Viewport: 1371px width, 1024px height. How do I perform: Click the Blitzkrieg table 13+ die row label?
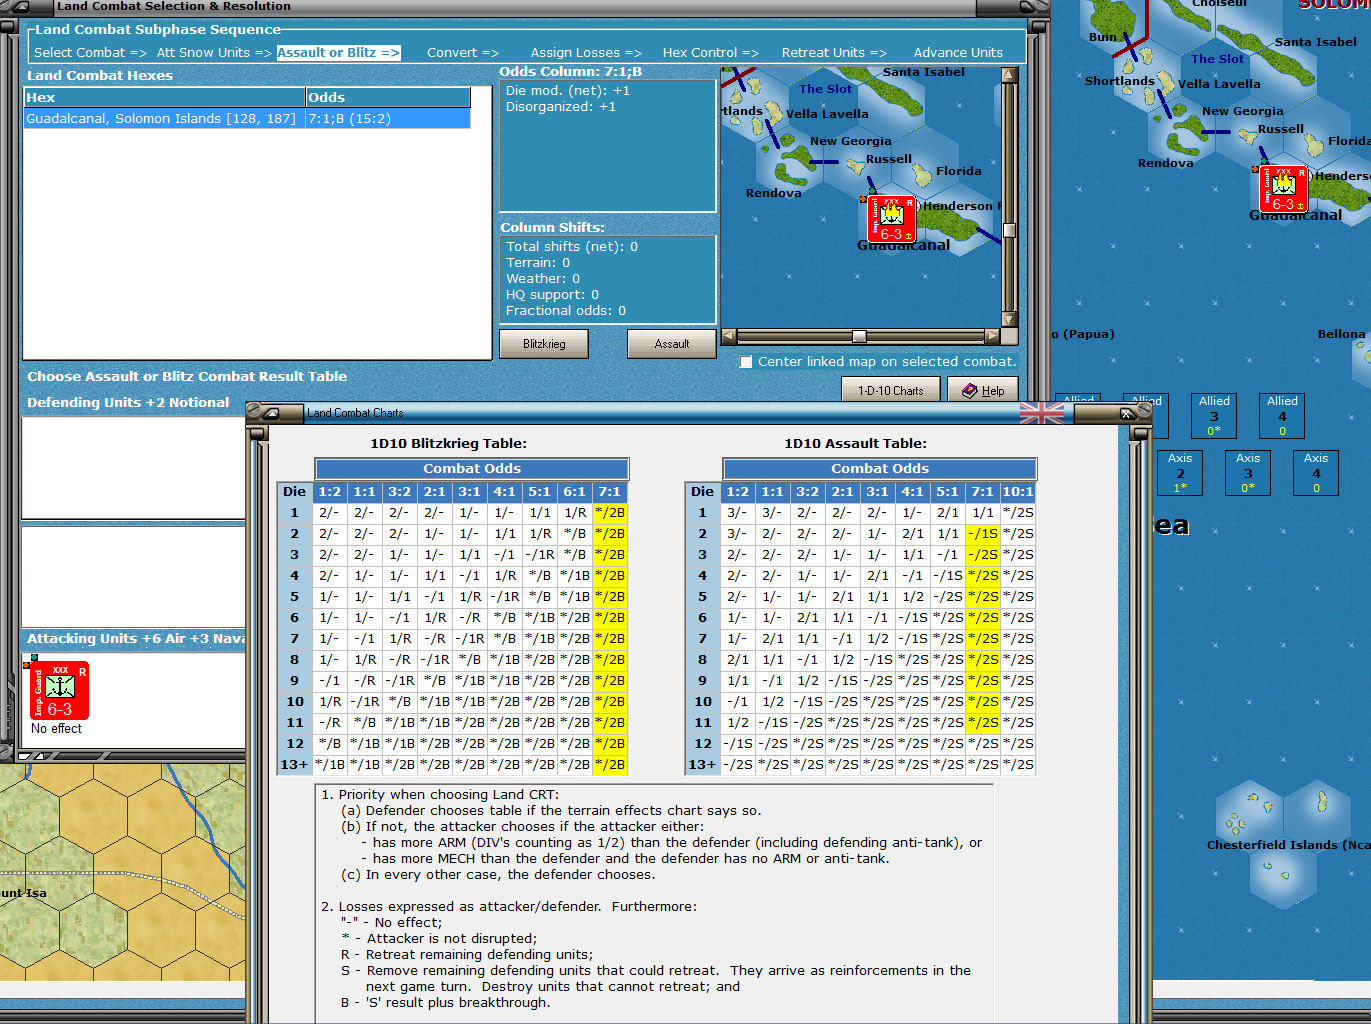[294, 765]
